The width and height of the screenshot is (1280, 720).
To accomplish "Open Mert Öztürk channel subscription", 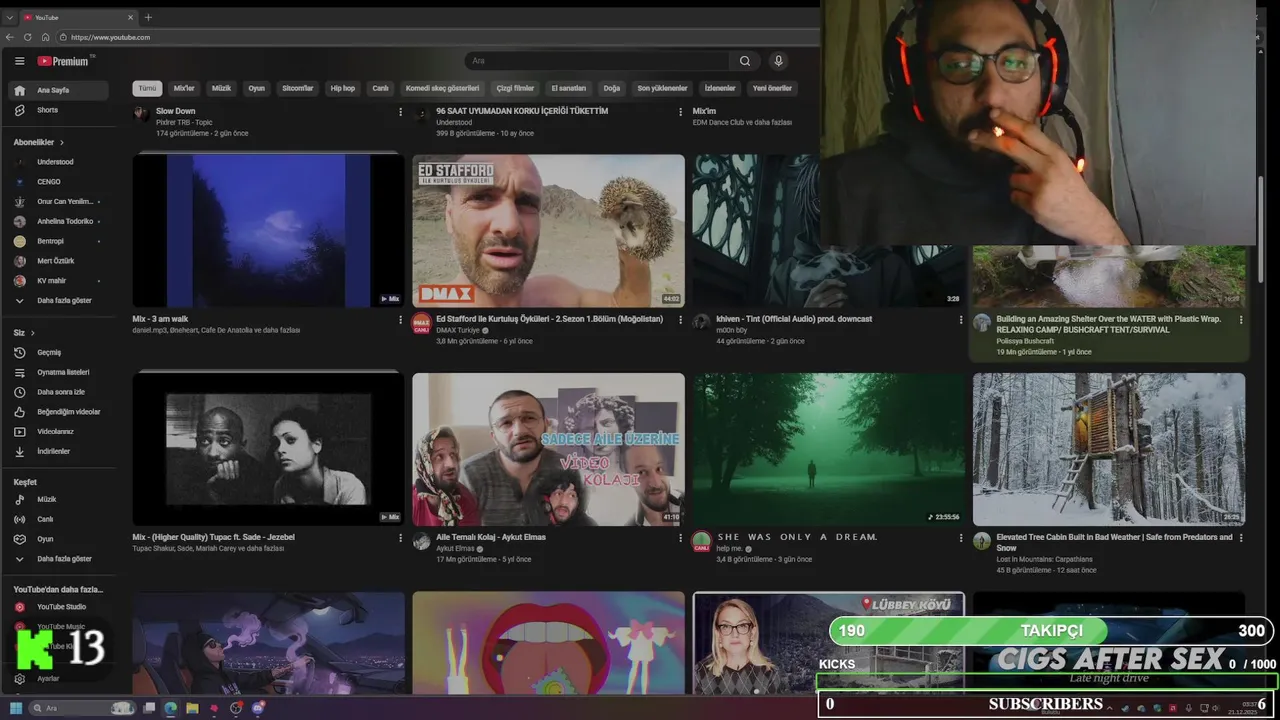I will pos(56,261).
